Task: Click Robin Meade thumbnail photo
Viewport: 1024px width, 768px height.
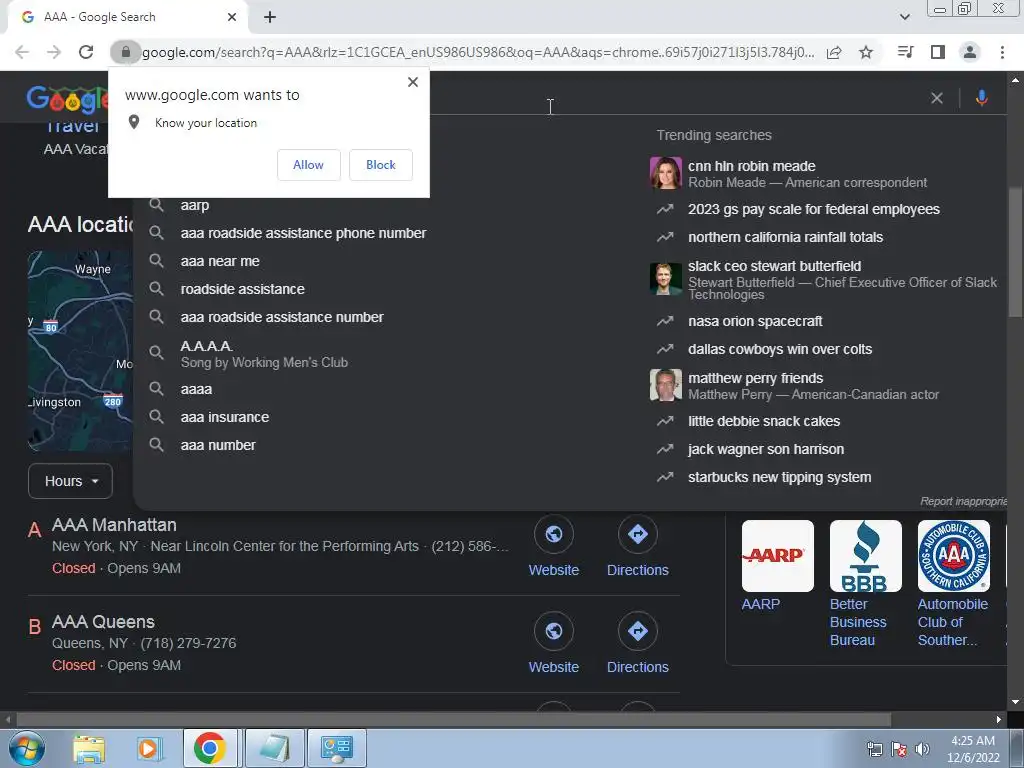Action: (x=665, y=173)
